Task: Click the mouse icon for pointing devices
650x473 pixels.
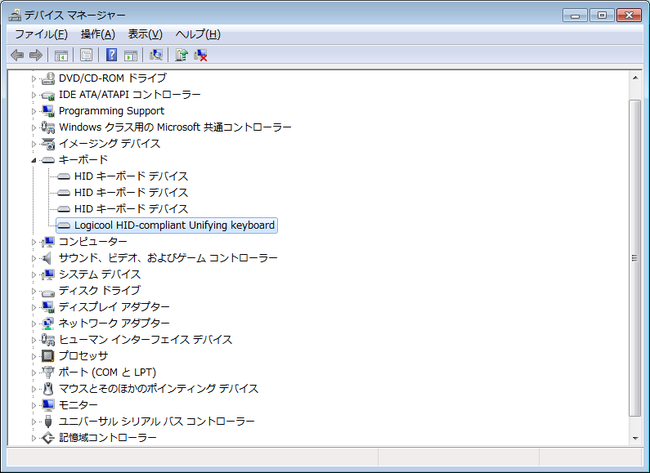Action: click(x=48, y=388)
